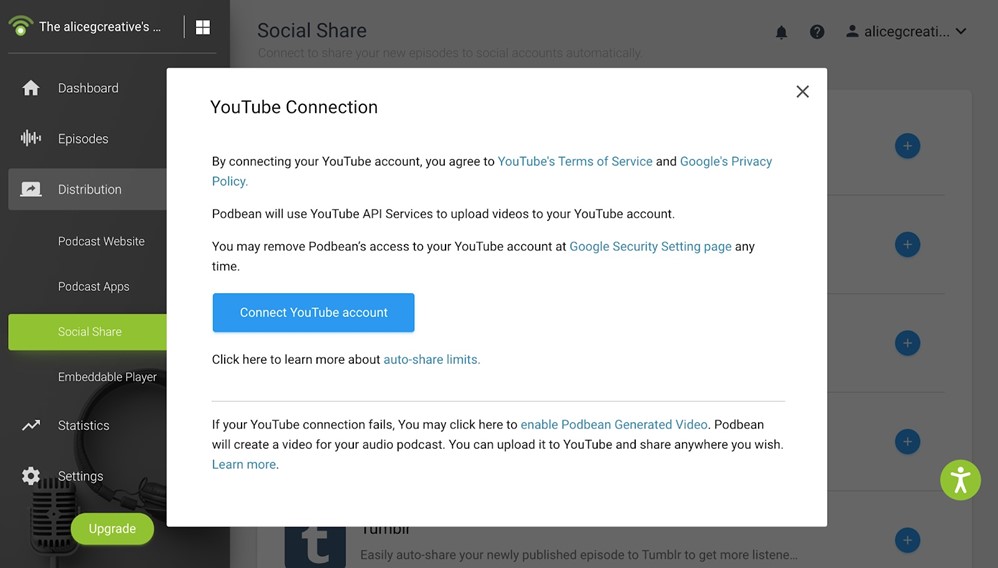Screen dimensions: 998x568
Task: Open YouTube's Terms of Service link
Action: (575, 162)
